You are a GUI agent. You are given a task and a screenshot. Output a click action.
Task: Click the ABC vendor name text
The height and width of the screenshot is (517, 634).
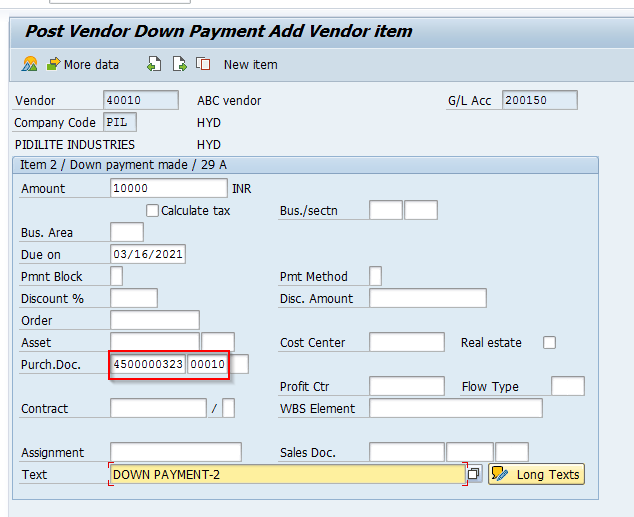(229, 100)
